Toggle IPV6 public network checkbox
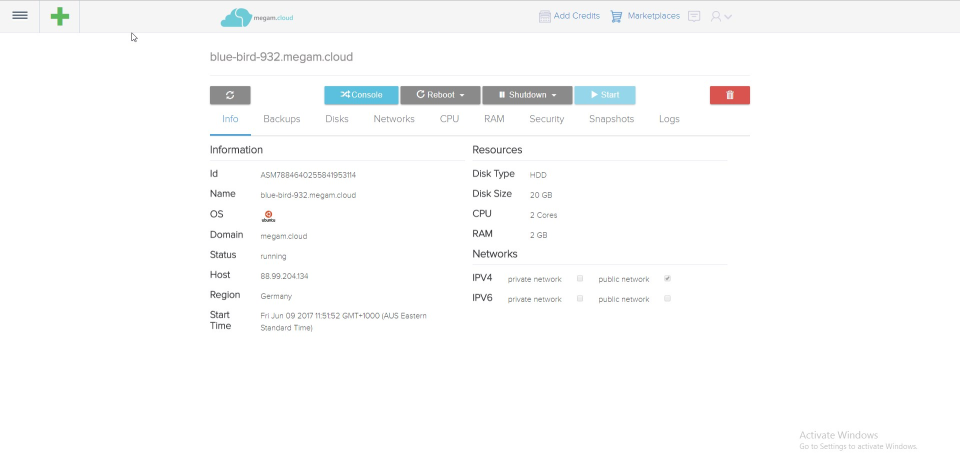The height and width of the screenshot is (463, 960). coord(667,299)
